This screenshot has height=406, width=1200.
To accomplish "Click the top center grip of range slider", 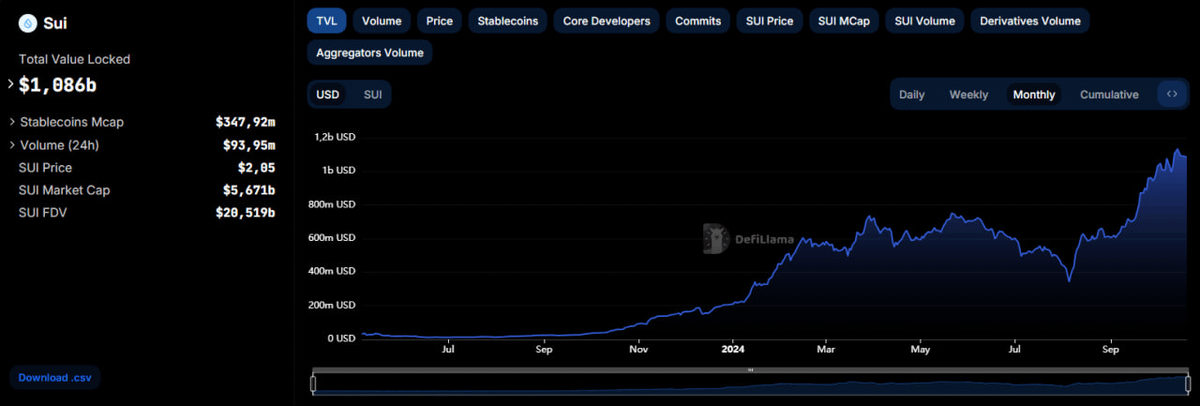I will 750,370.
